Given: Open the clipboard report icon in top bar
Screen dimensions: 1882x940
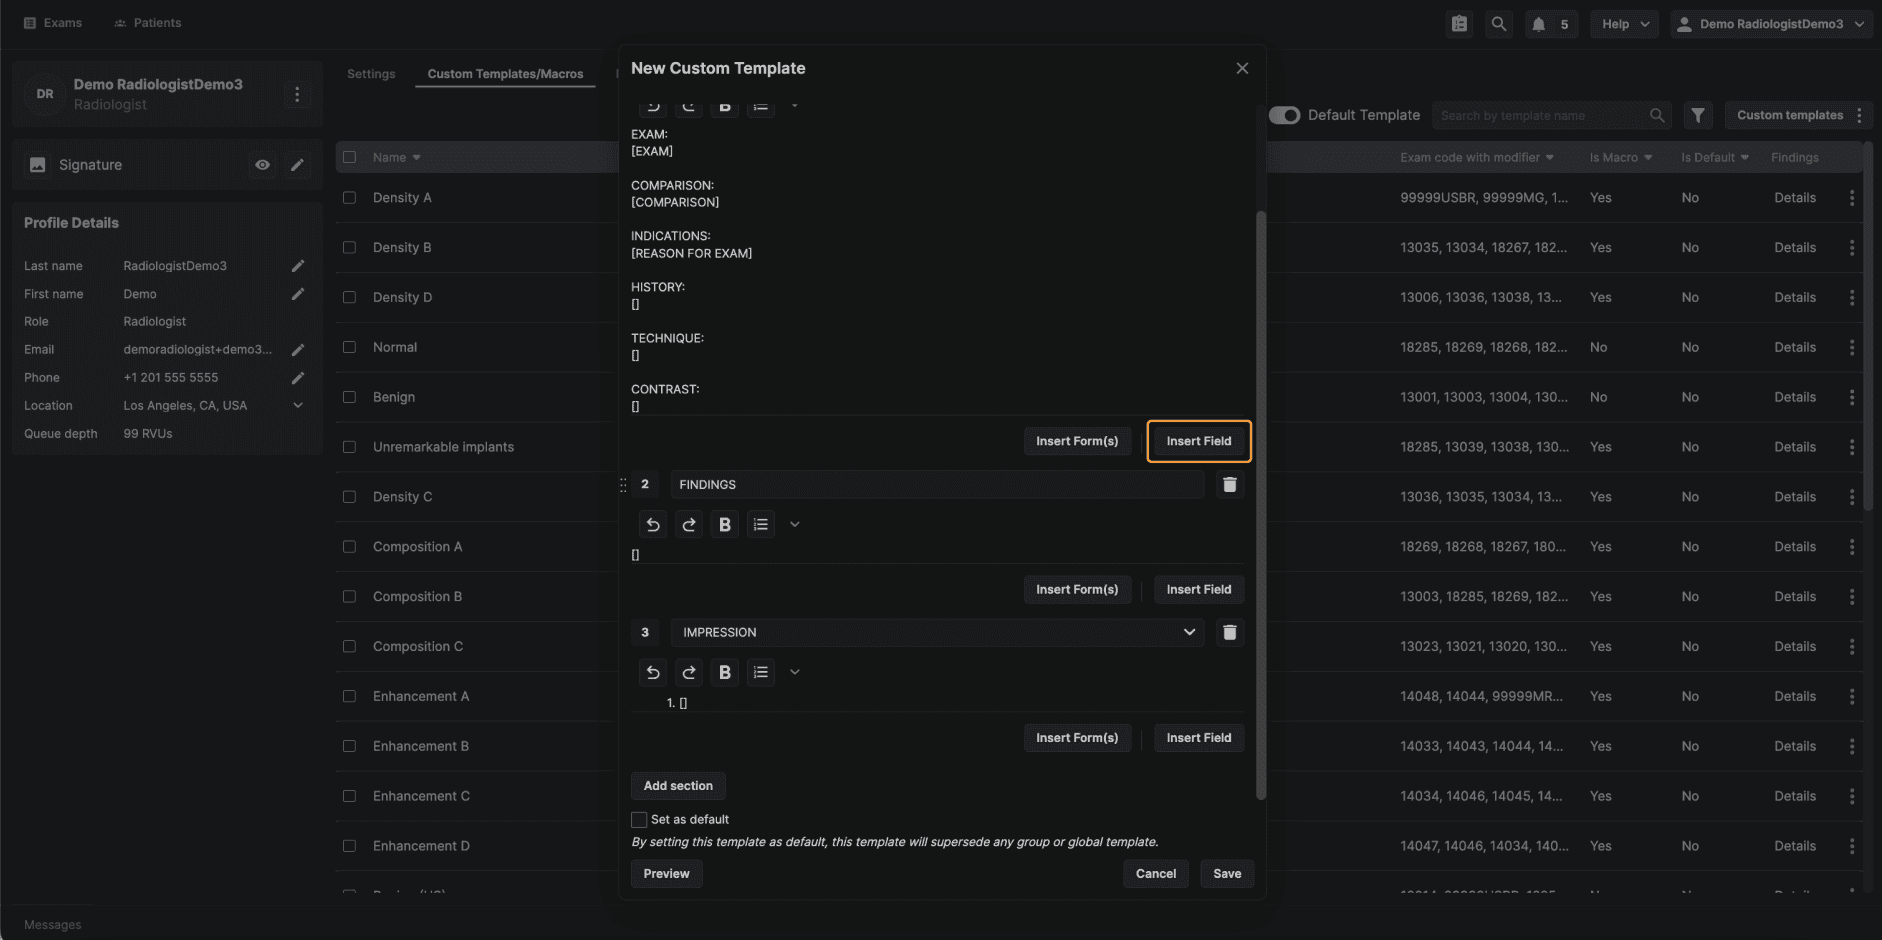Looking at the screenshot, I should (1460, 24).
